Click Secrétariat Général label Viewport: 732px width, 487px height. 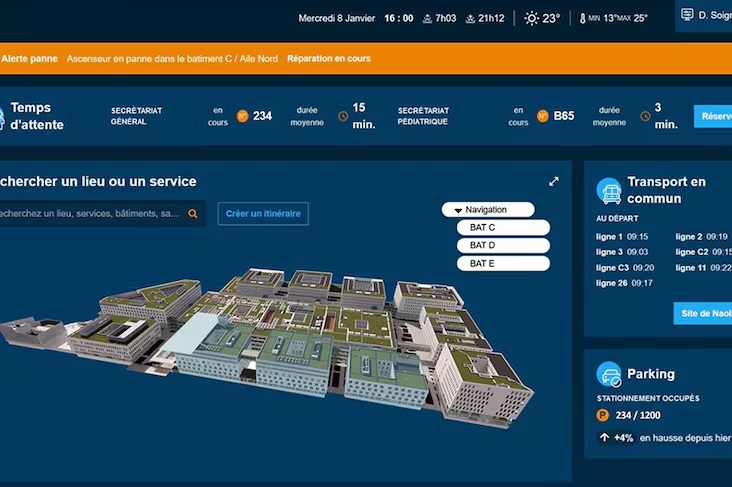click(x=136, y=116)
